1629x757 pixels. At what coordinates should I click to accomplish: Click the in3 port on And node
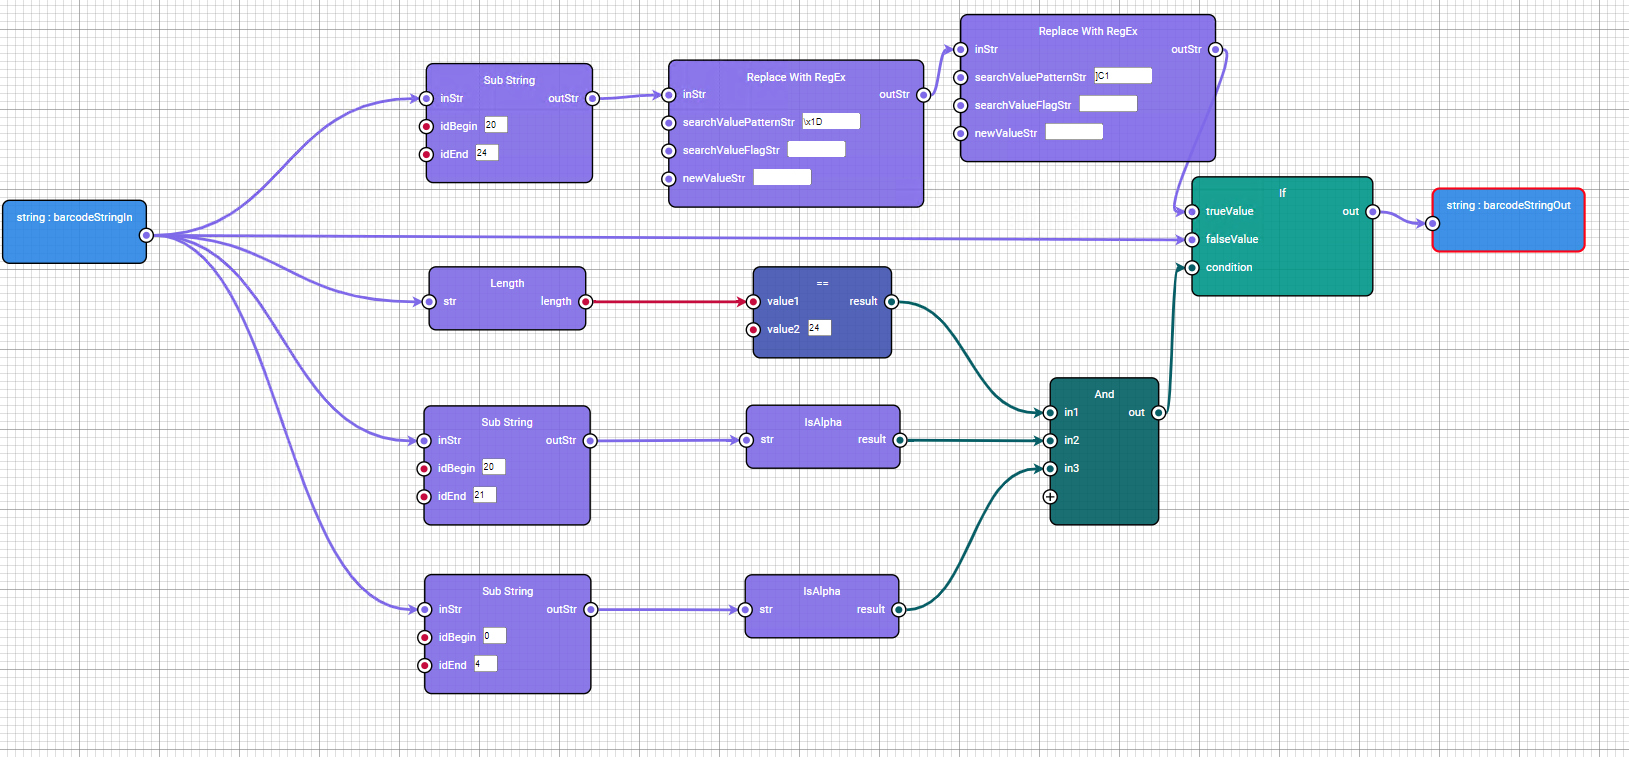[x=1050, y=469]
